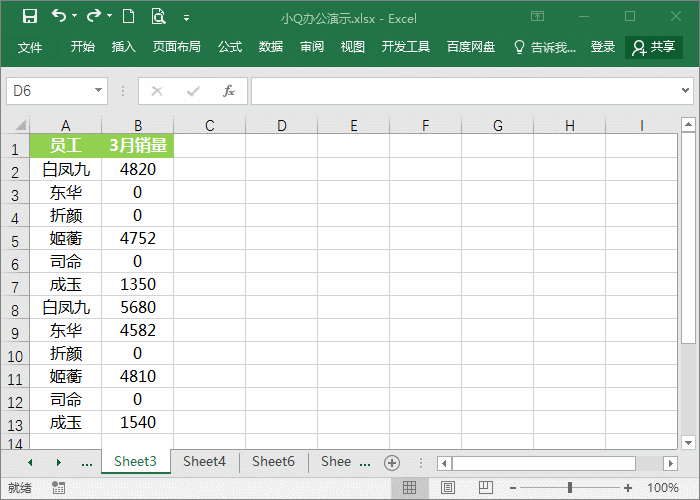Open the 公式 tab
700x500 pixels.
tap(230, 46)
